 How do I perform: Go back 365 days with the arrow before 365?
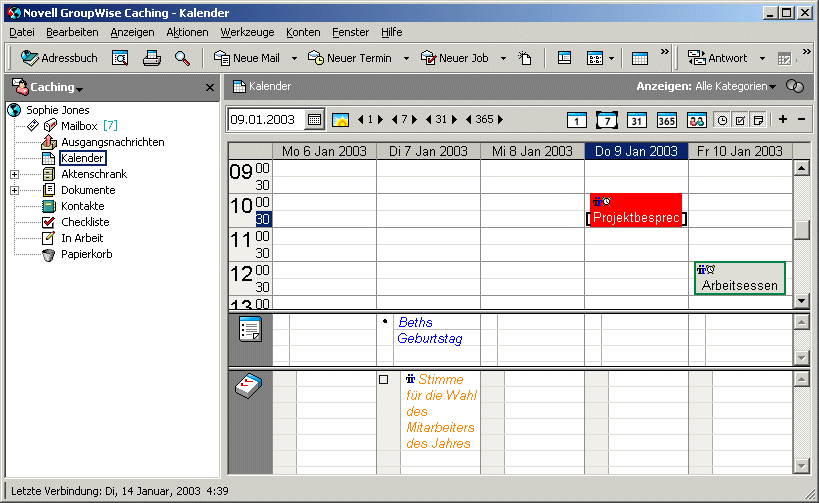point(469,120)
